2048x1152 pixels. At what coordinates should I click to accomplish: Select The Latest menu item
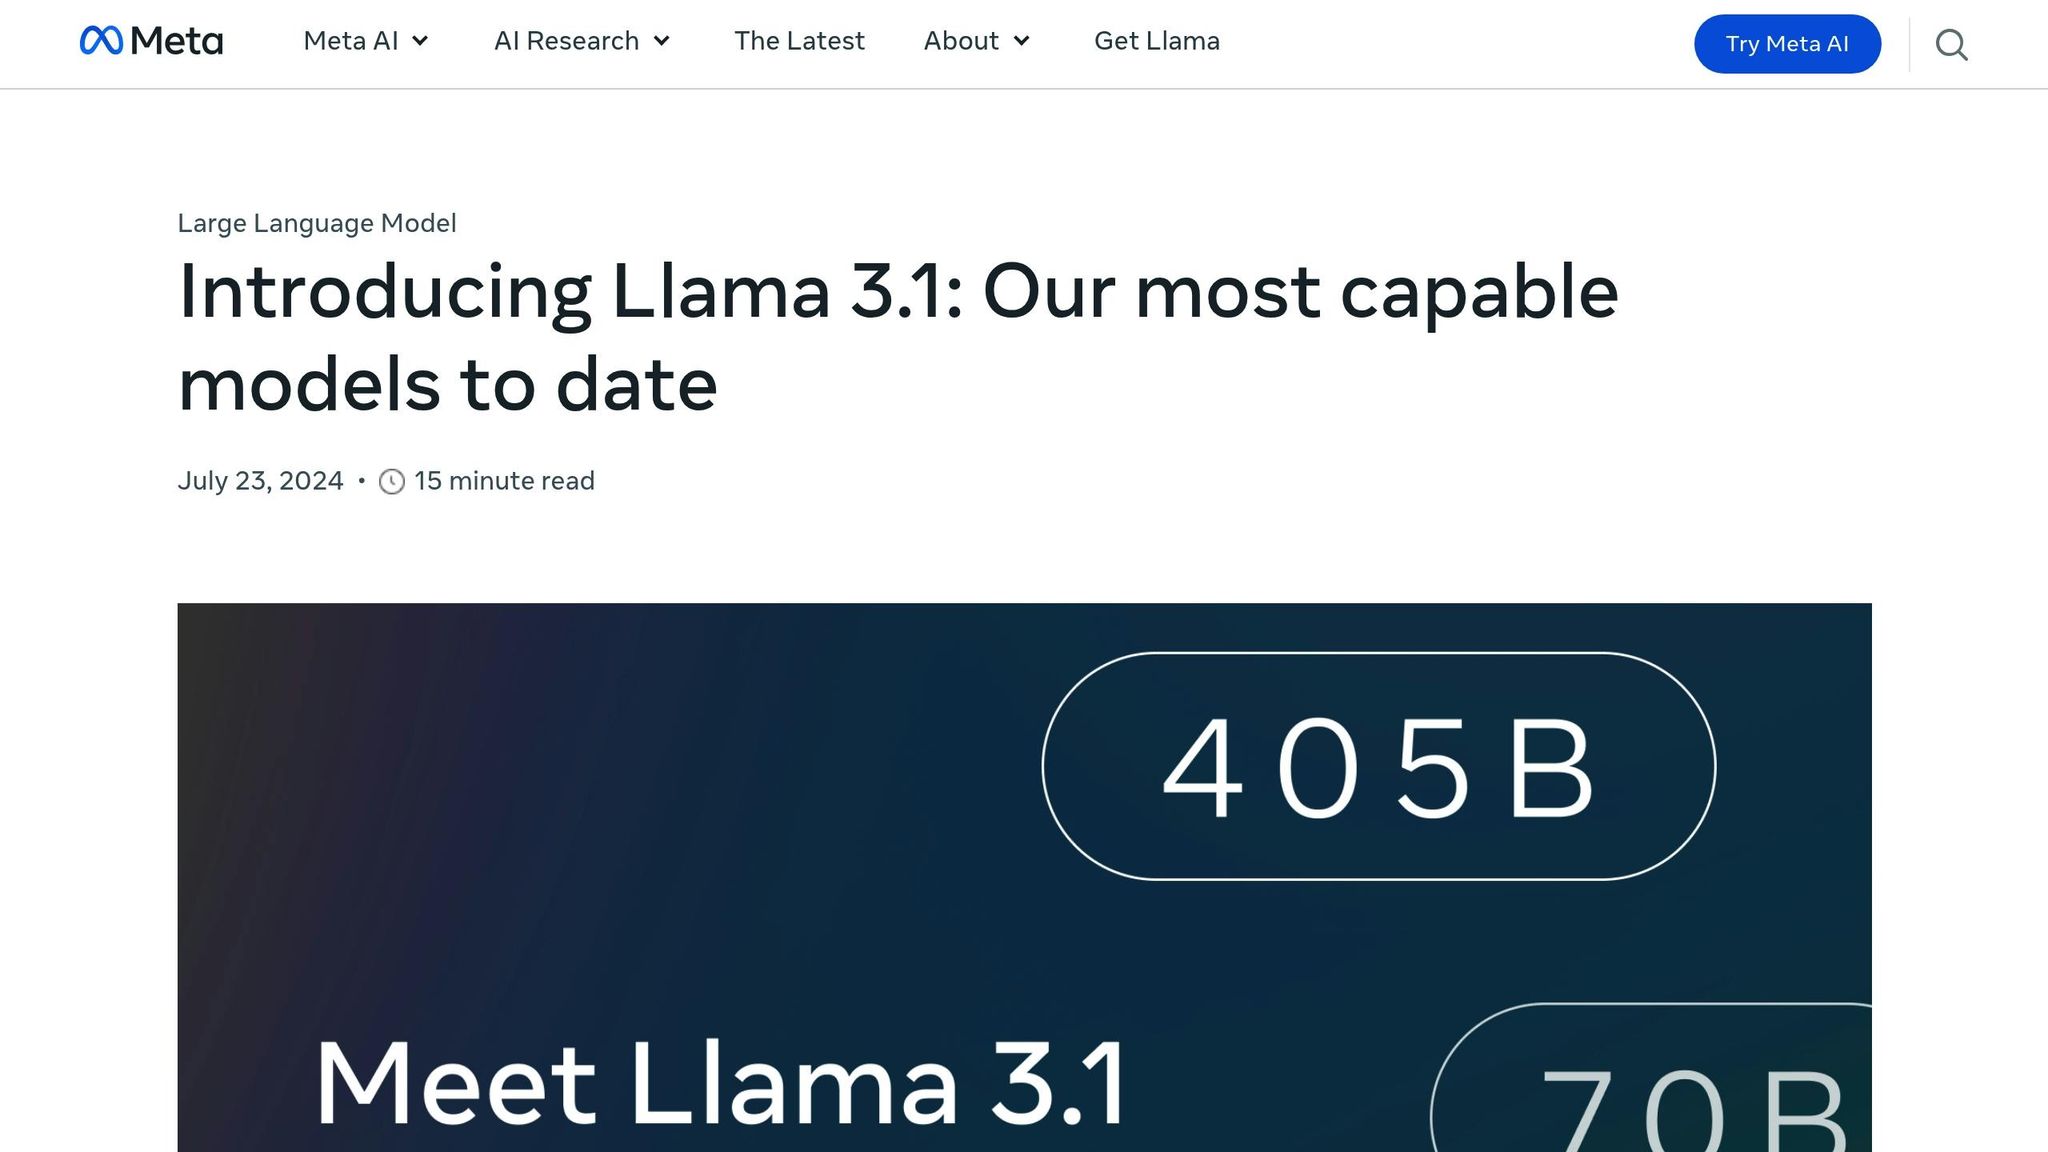click(x=799, y=41)
